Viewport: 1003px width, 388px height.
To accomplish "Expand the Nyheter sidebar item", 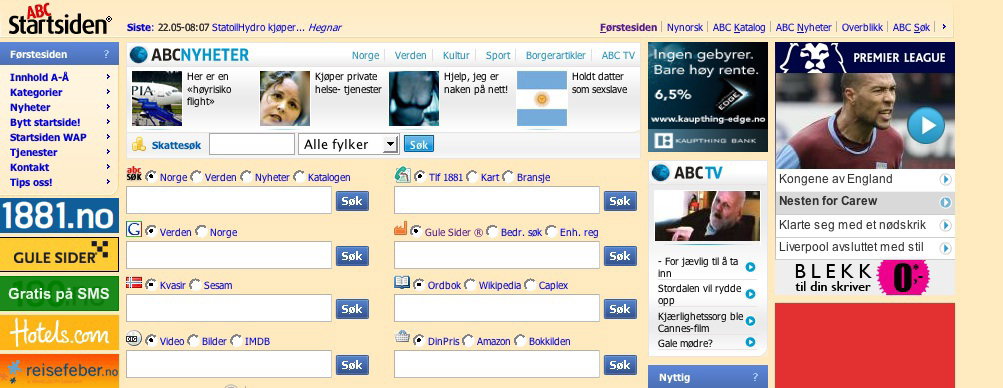I will pyautogui.click(x=108, y=107).
